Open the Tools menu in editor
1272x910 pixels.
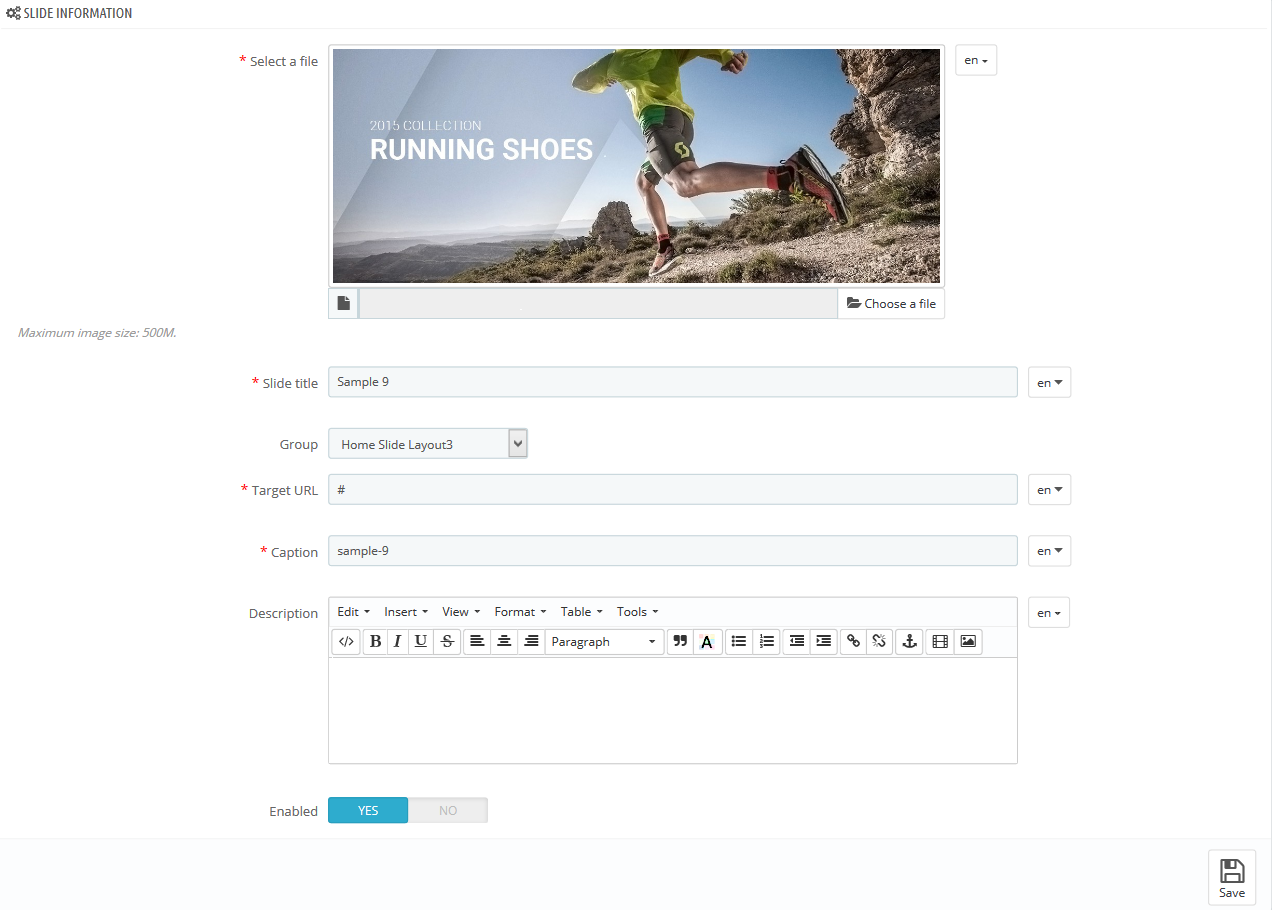[x=637, y=612]
